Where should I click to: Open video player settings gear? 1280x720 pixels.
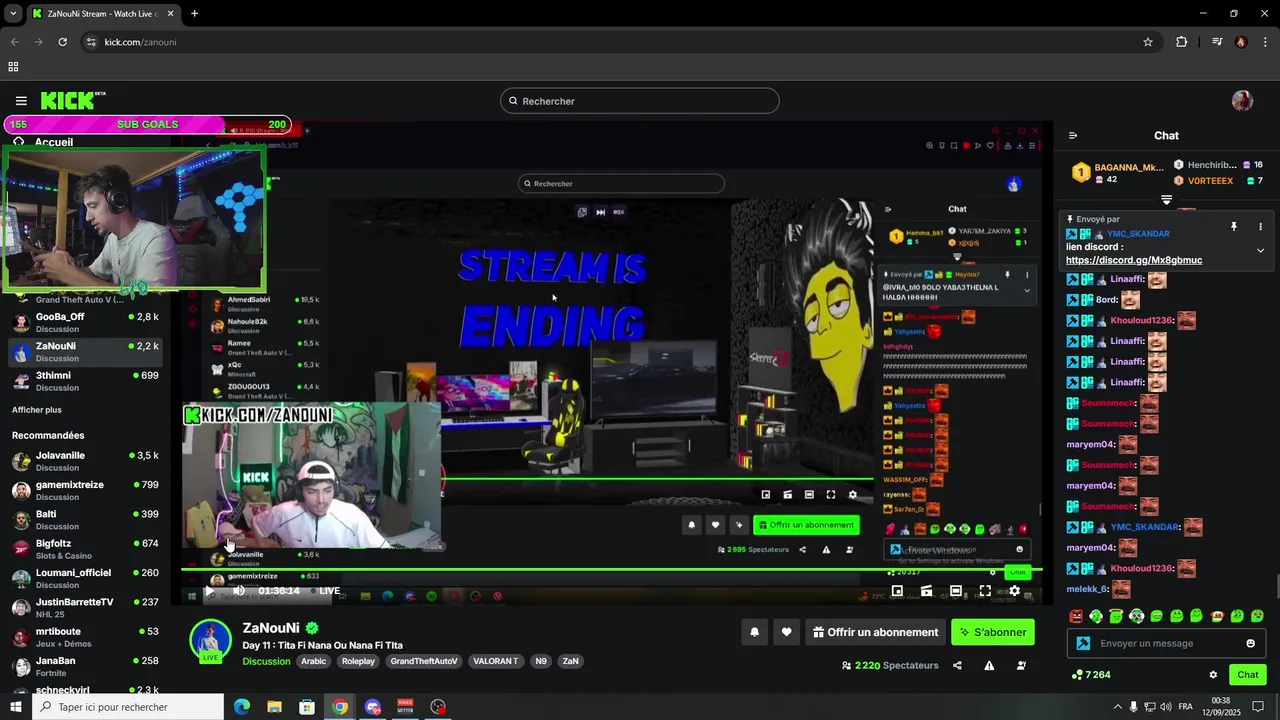(1014, 591)
